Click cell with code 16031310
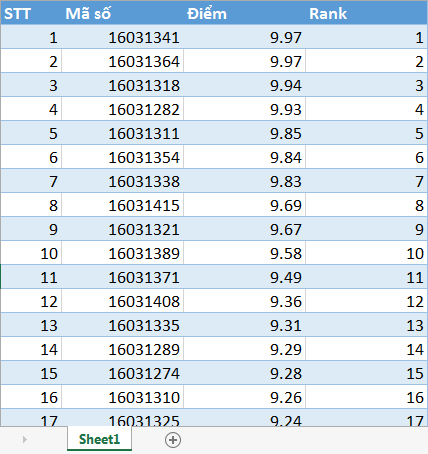The height and width of the screenshot is (454, 428). [x=122, y=397]
